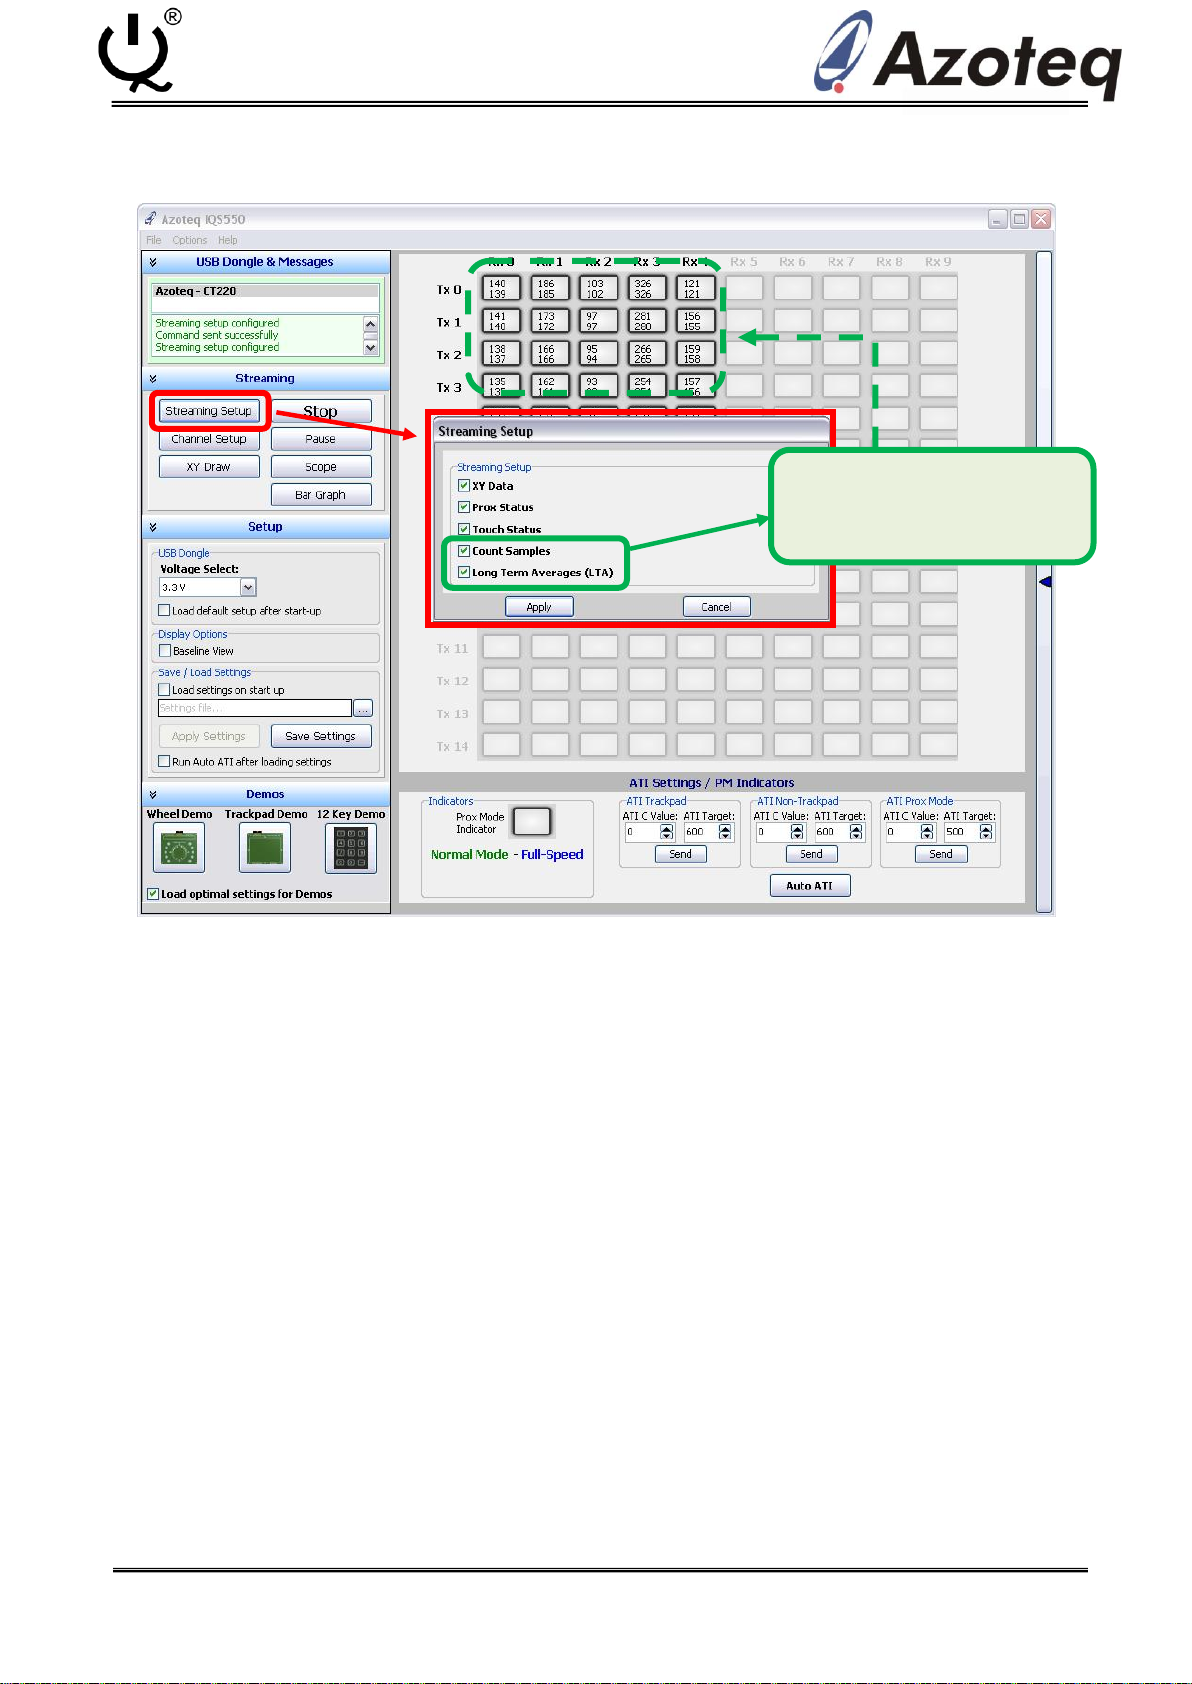Click the Azoteq IQS550 title bar icon

150,218
